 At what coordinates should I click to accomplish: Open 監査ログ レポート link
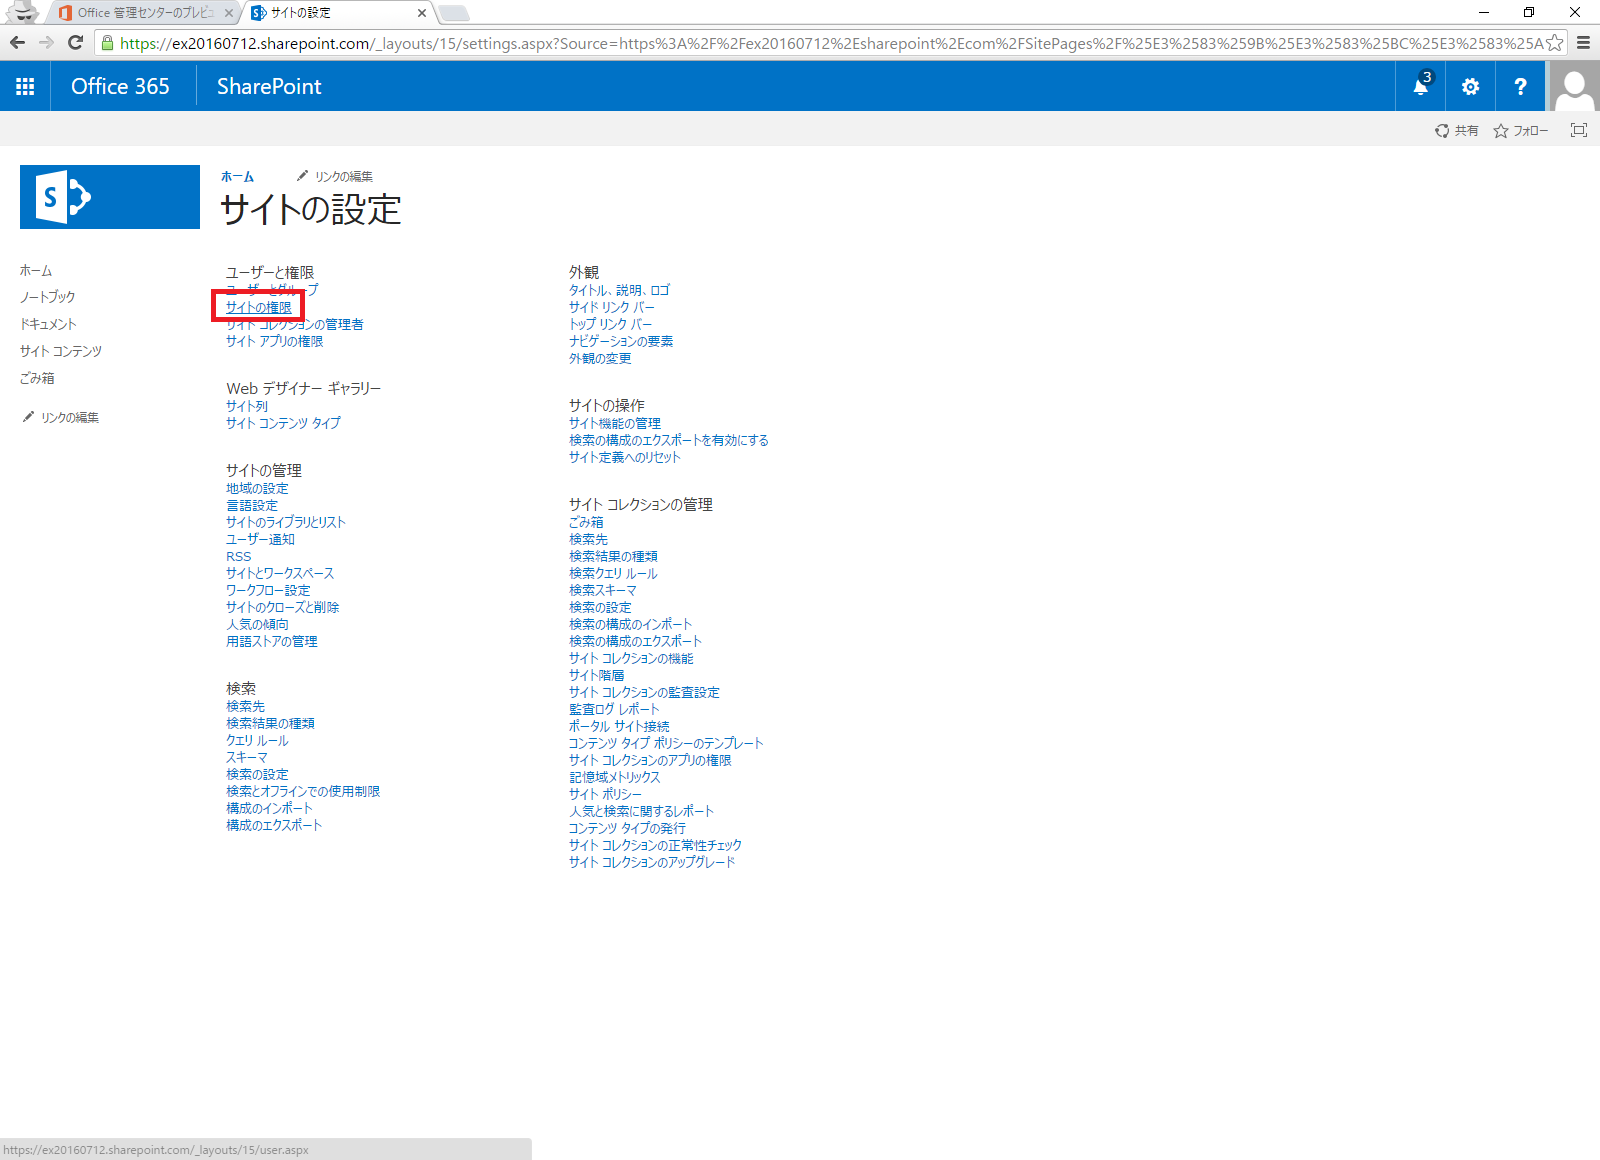[614, 709]
